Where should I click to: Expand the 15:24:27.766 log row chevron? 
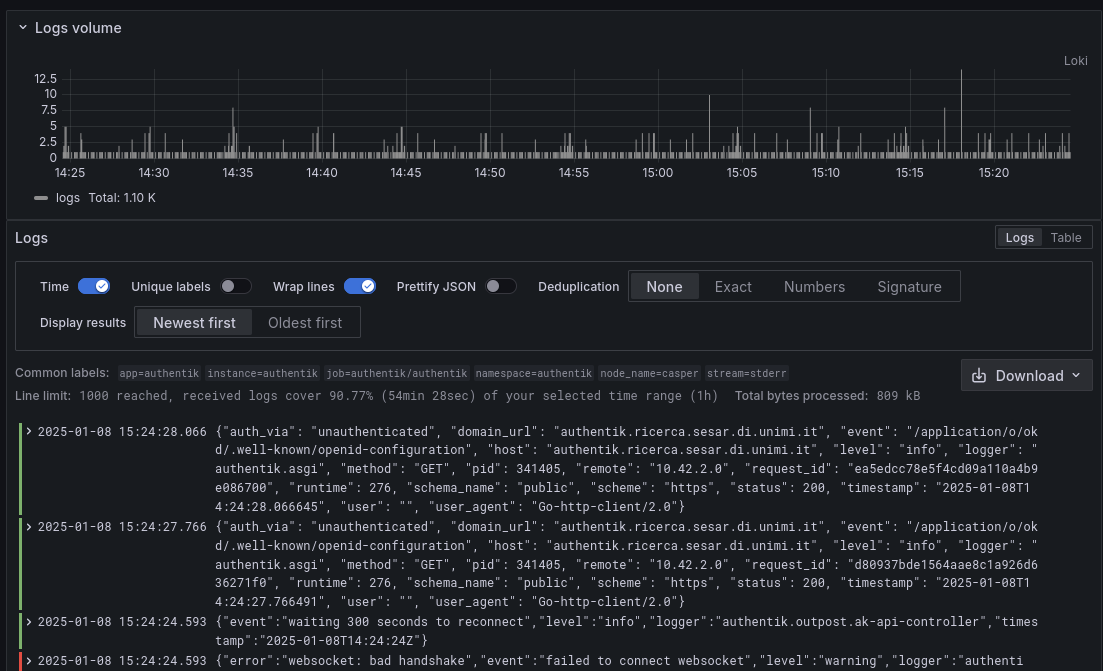[x=29, y=527]
